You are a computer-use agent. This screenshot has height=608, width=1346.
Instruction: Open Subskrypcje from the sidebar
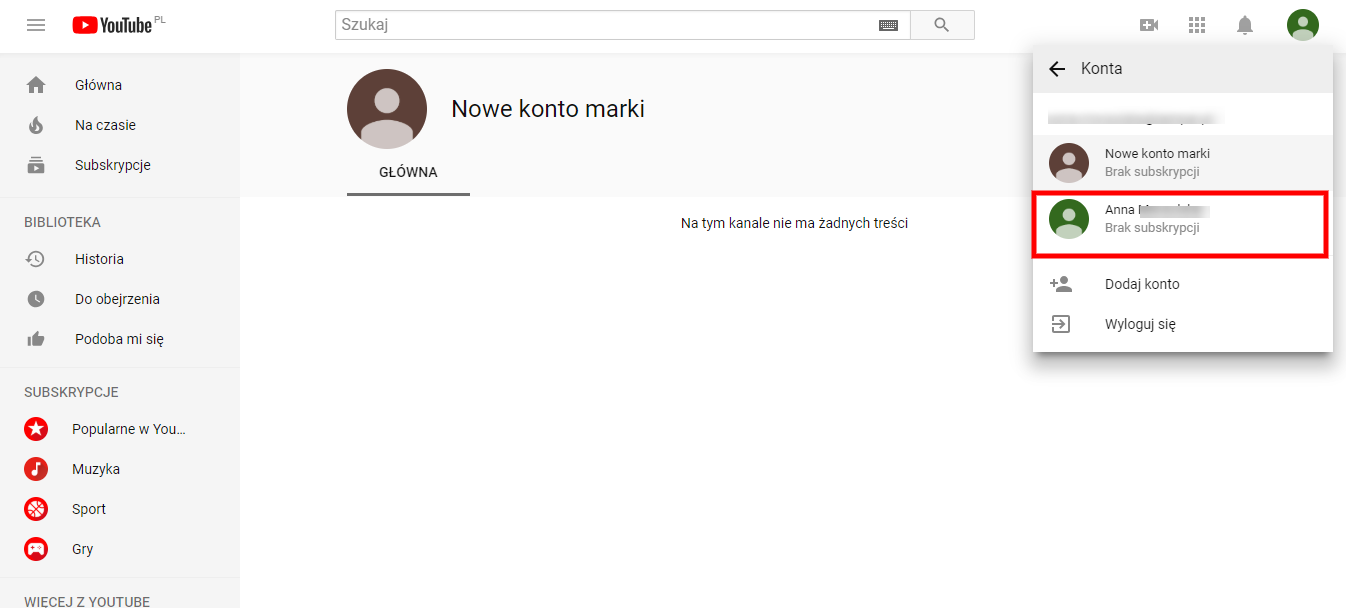(111, 164)
